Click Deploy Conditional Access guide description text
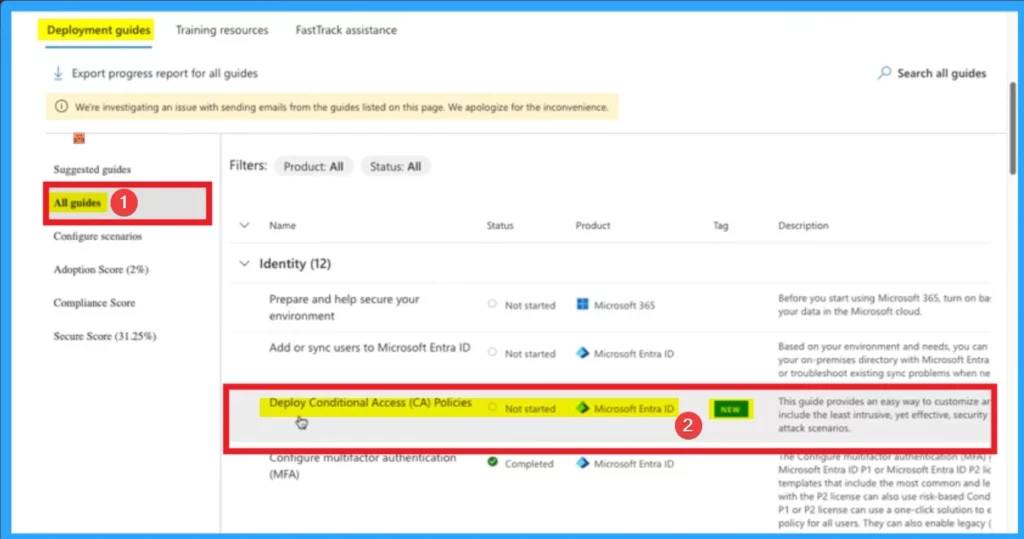 click(x=884, y=415)
